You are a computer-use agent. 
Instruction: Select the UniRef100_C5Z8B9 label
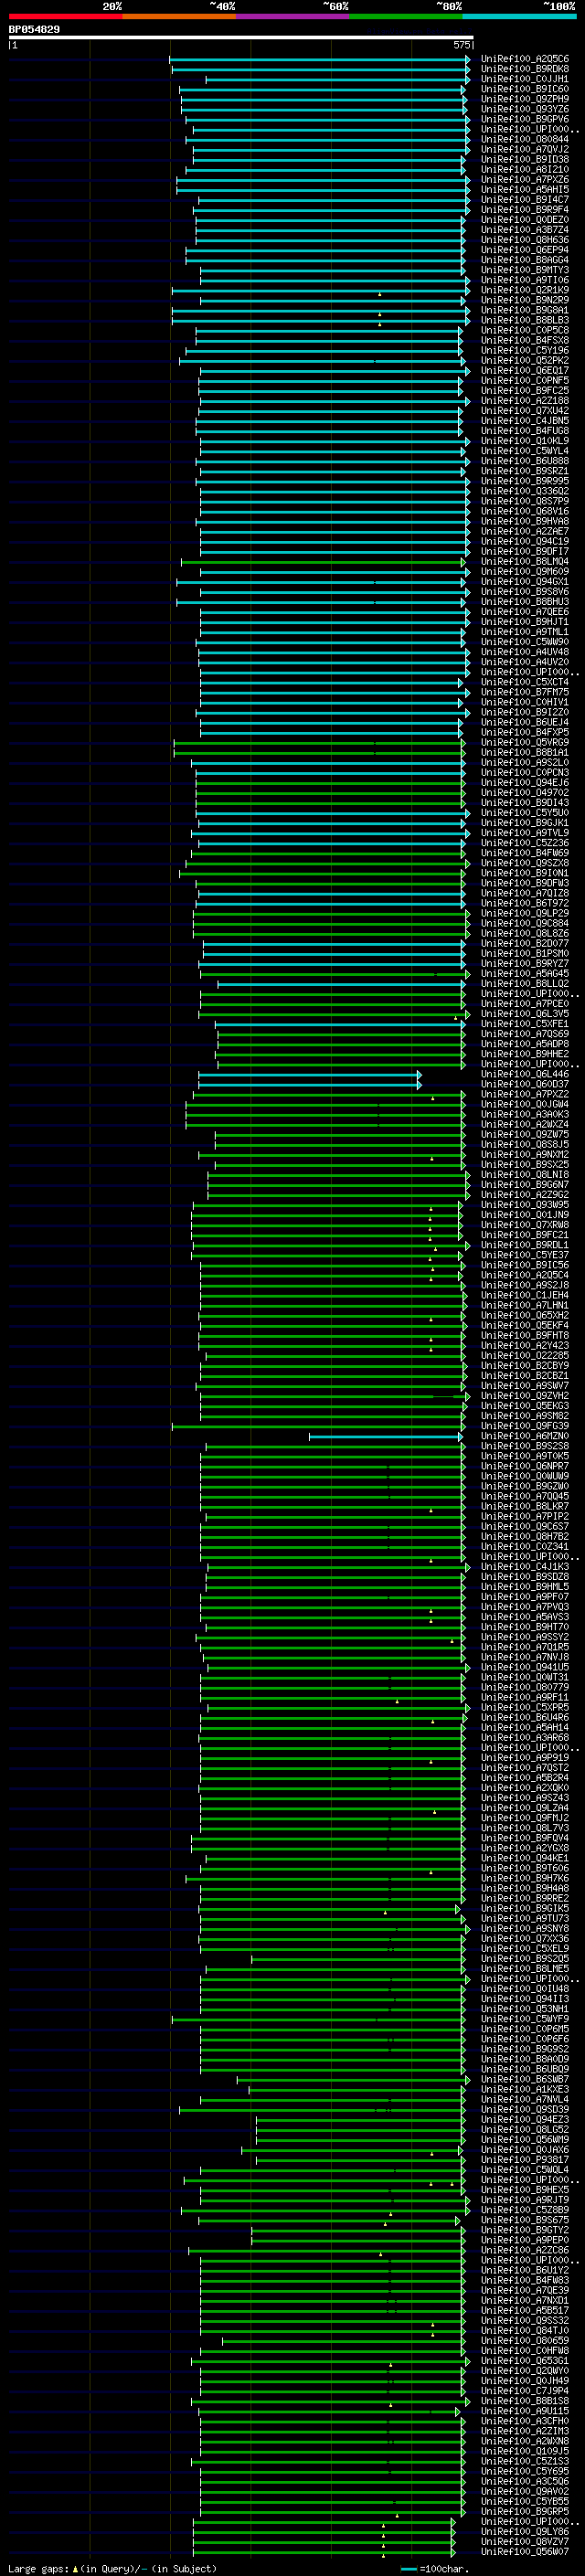click(x=525, y=2210)
